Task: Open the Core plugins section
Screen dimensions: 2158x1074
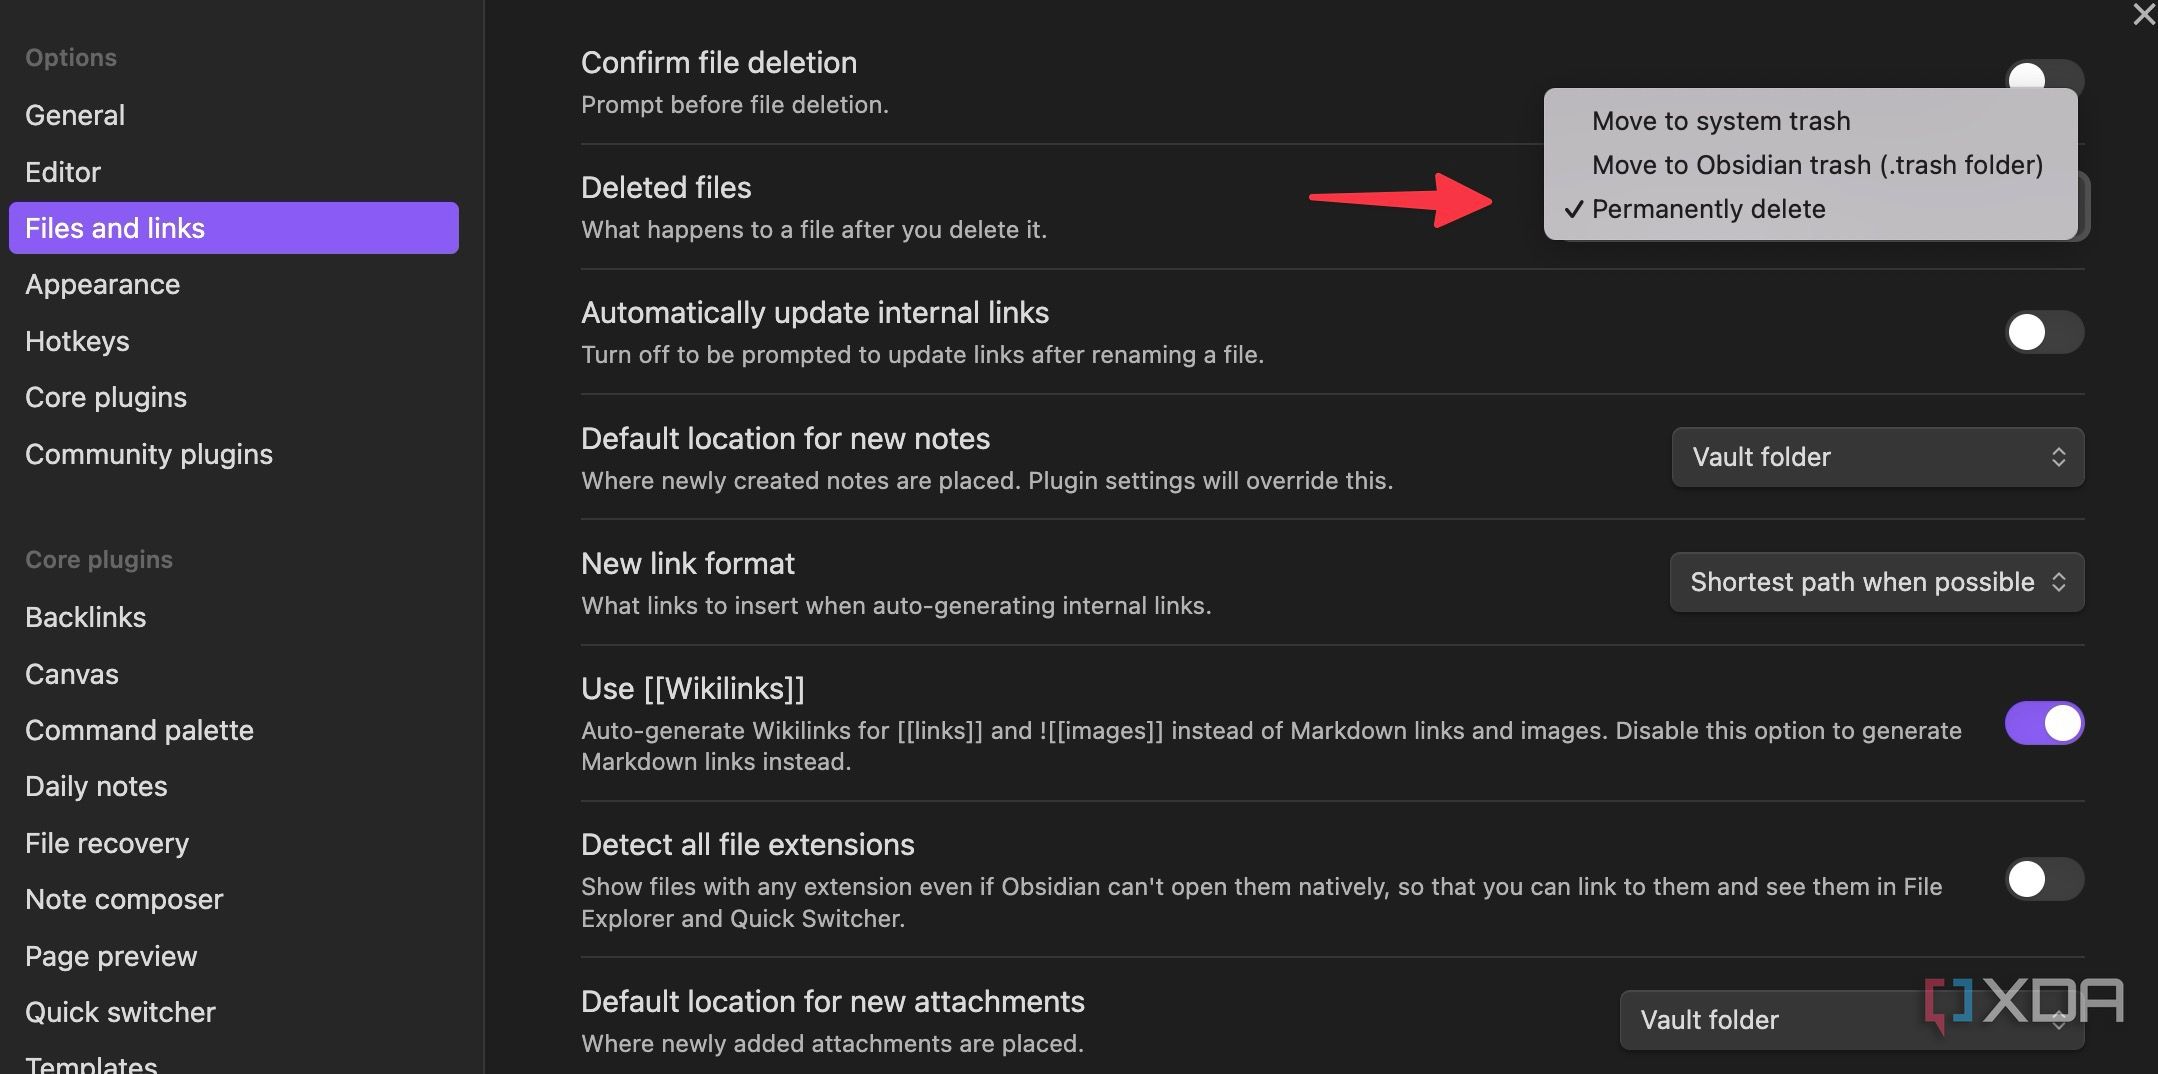Action: pyautogui.click(x=105, y=397)
